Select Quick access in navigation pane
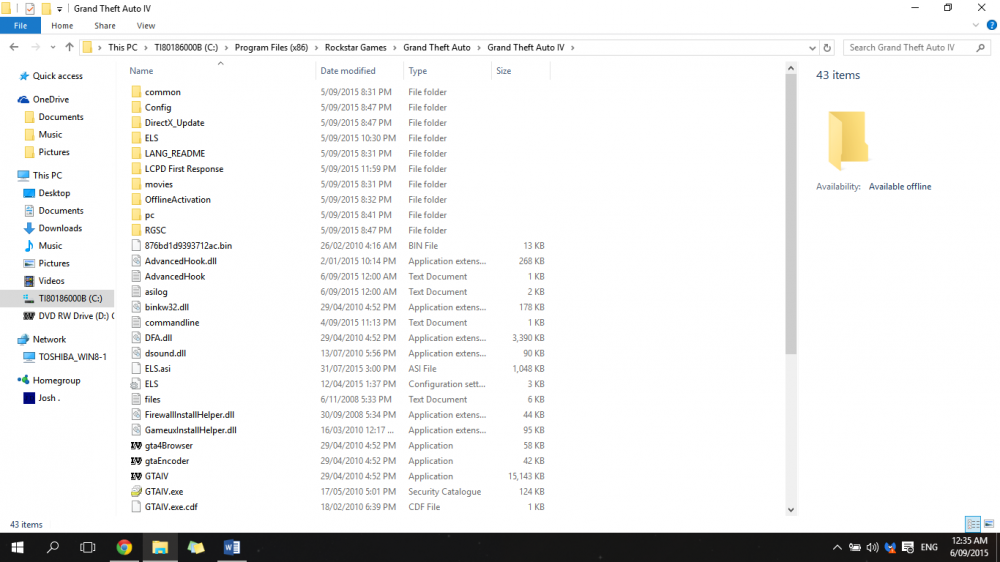The height and width of the screenshot is (562, 1000). (x=57, y=76)
